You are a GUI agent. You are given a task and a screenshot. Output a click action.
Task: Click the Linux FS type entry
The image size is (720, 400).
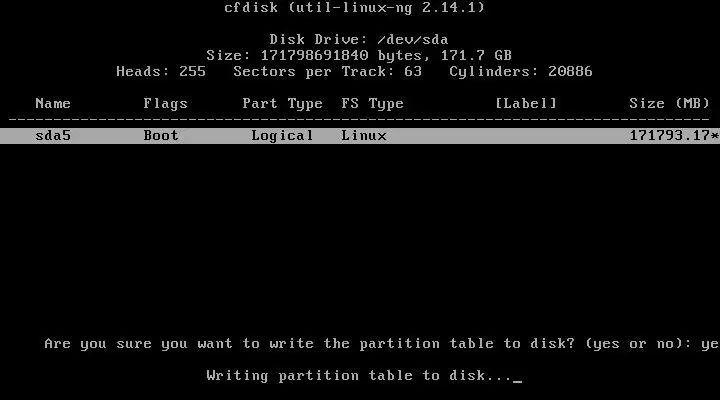(364, 135)
